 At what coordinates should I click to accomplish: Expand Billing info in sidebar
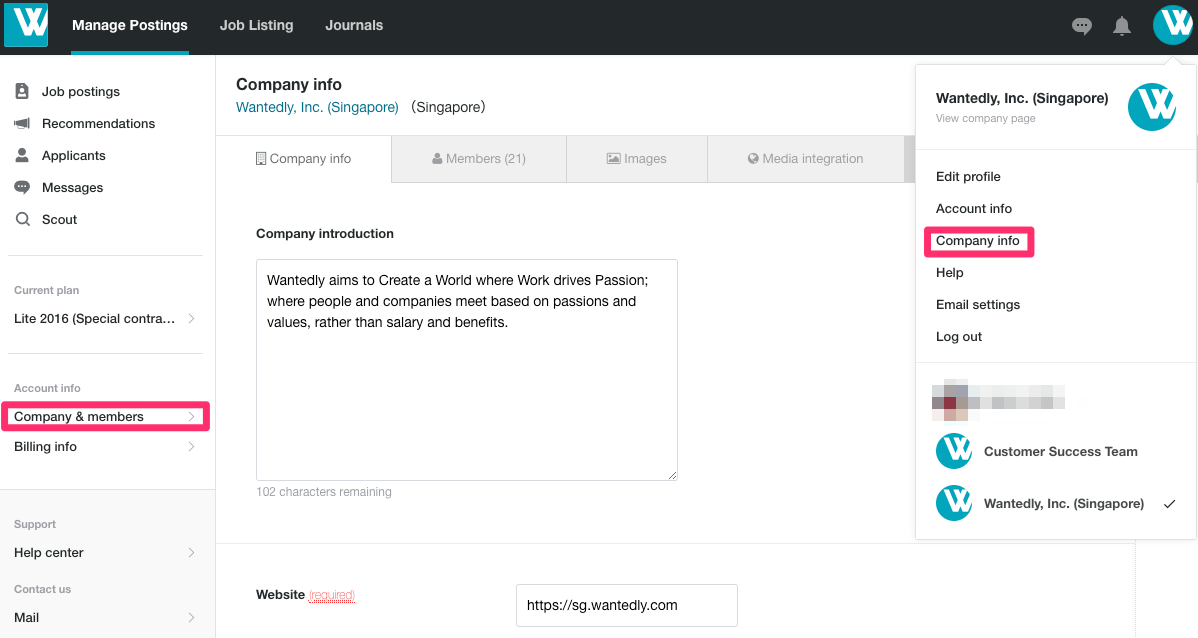pos(105,446)
